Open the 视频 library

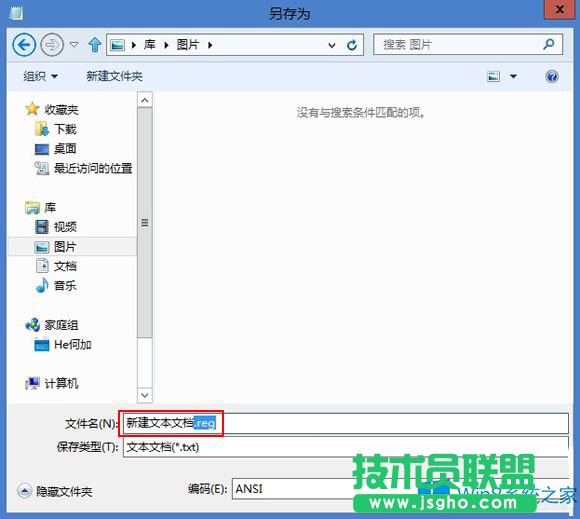tap(65, 227)
